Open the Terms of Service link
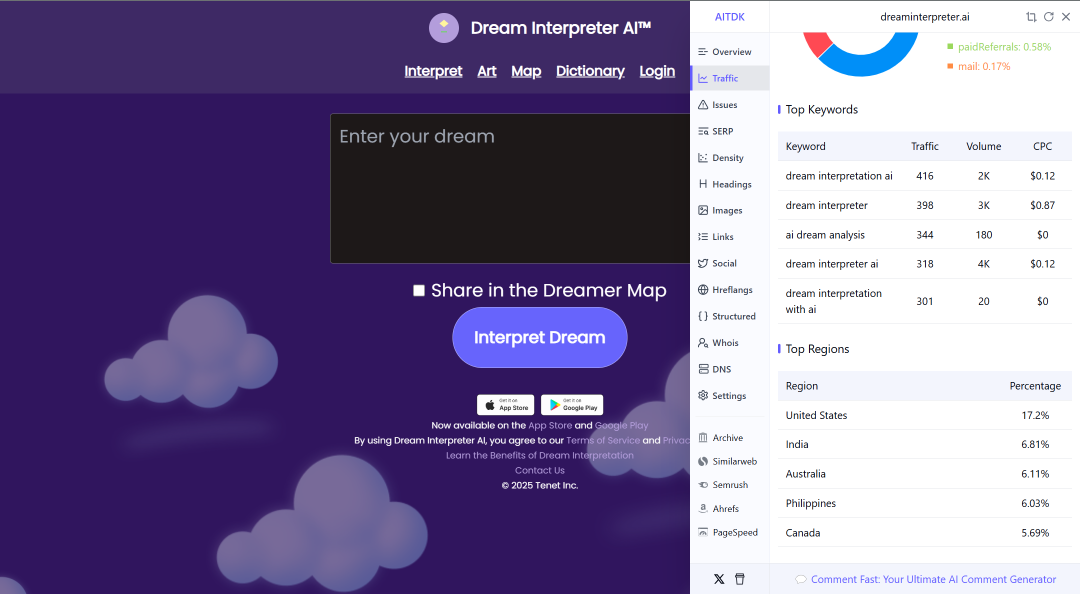 point(603,440)
